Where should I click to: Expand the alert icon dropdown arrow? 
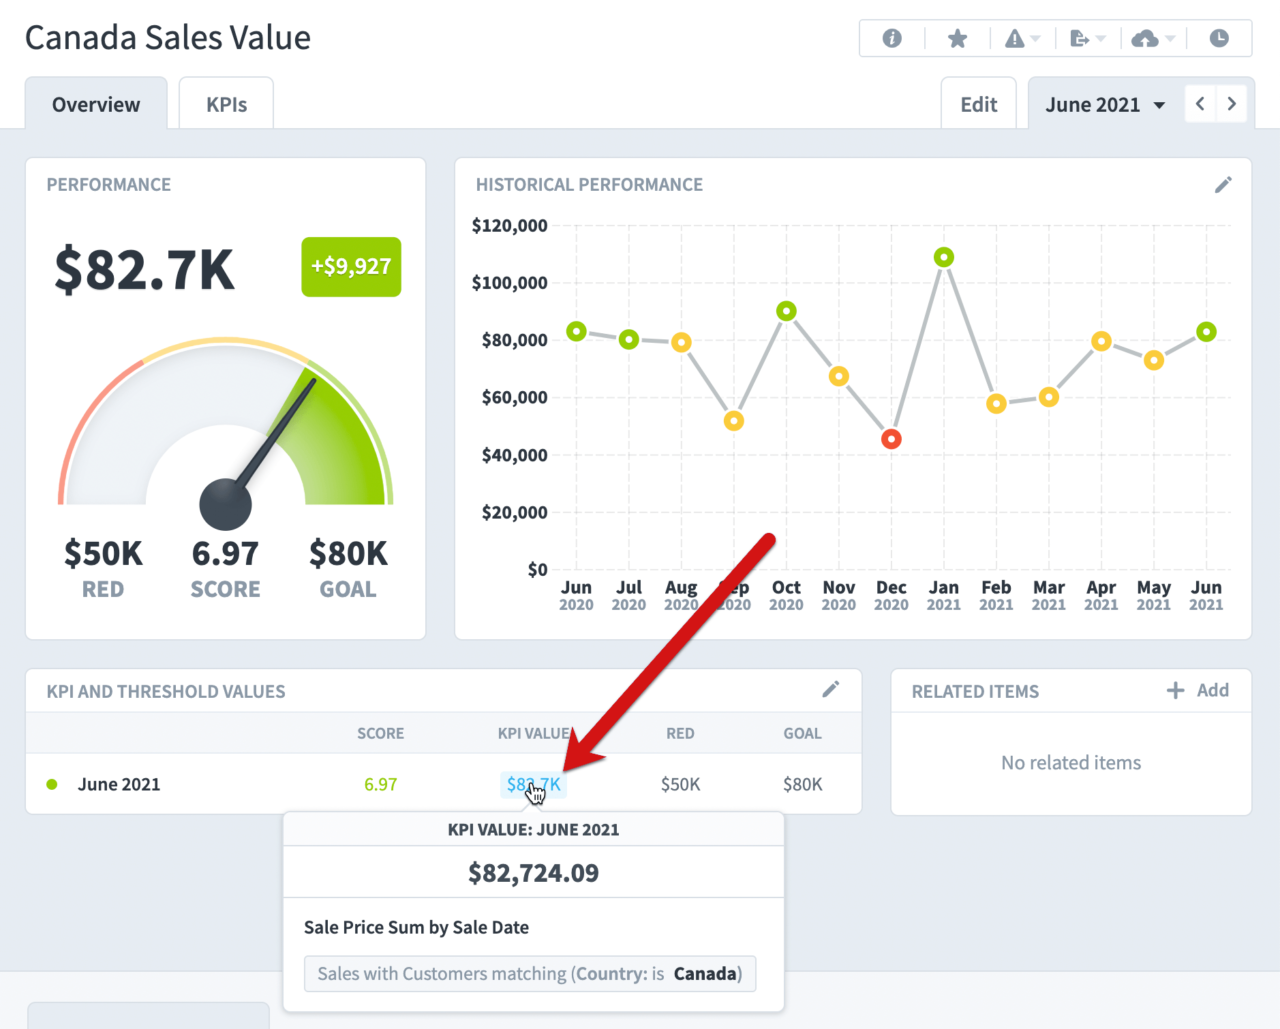(x=1034, y=40)
